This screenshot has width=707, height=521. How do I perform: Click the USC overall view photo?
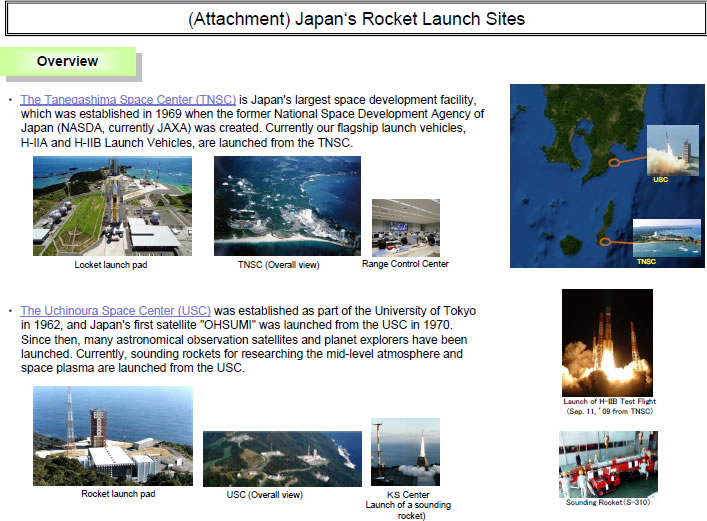click(x=282, y=459)
